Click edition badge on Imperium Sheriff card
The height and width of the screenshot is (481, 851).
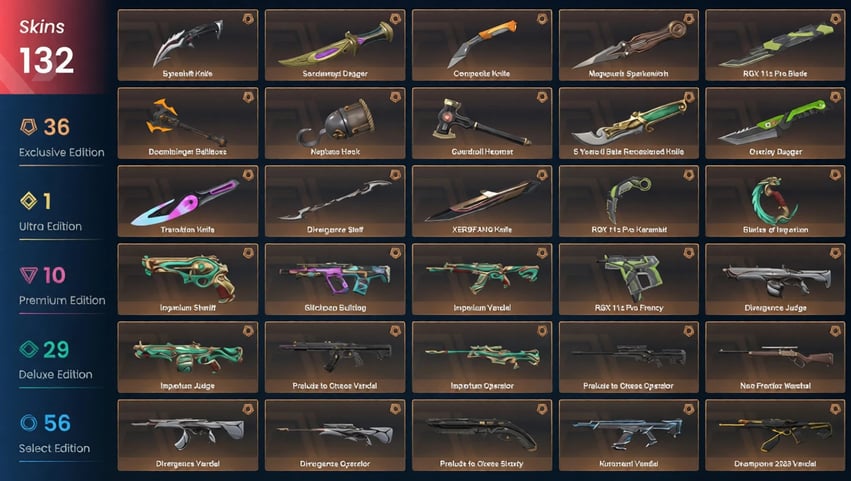click(x=249, y=253)
